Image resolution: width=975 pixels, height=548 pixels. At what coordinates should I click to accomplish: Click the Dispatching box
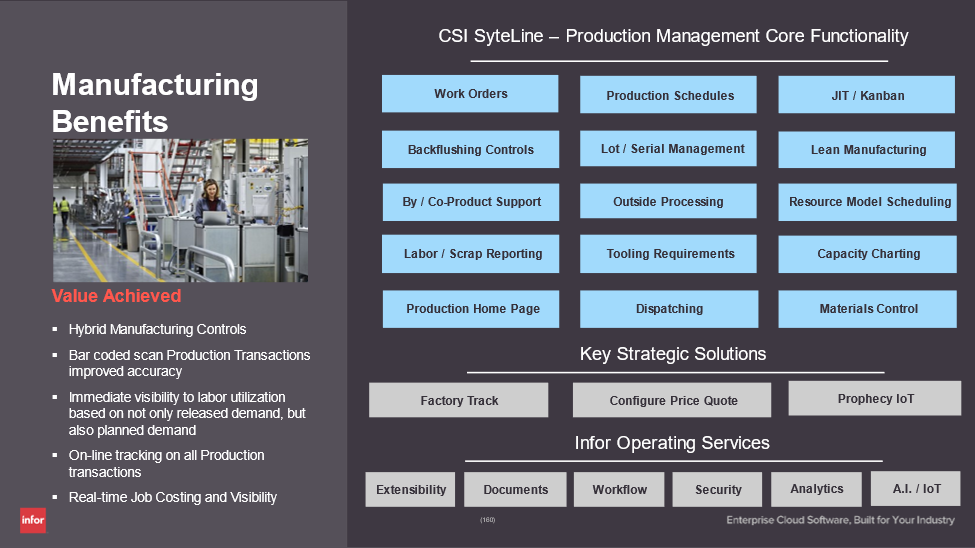click(669, 309)
